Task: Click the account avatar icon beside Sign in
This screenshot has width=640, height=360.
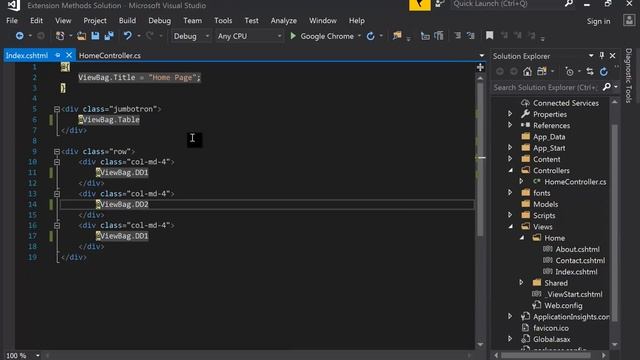Action: tap(629, 20)
